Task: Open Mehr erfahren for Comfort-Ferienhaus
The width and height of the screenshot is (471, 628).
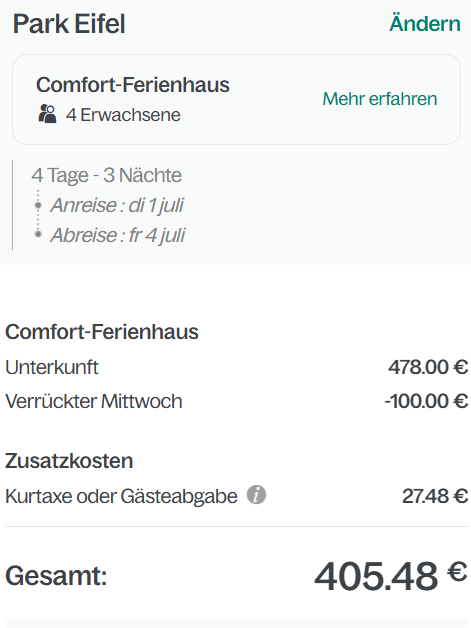Action: (x=380, y=99)
